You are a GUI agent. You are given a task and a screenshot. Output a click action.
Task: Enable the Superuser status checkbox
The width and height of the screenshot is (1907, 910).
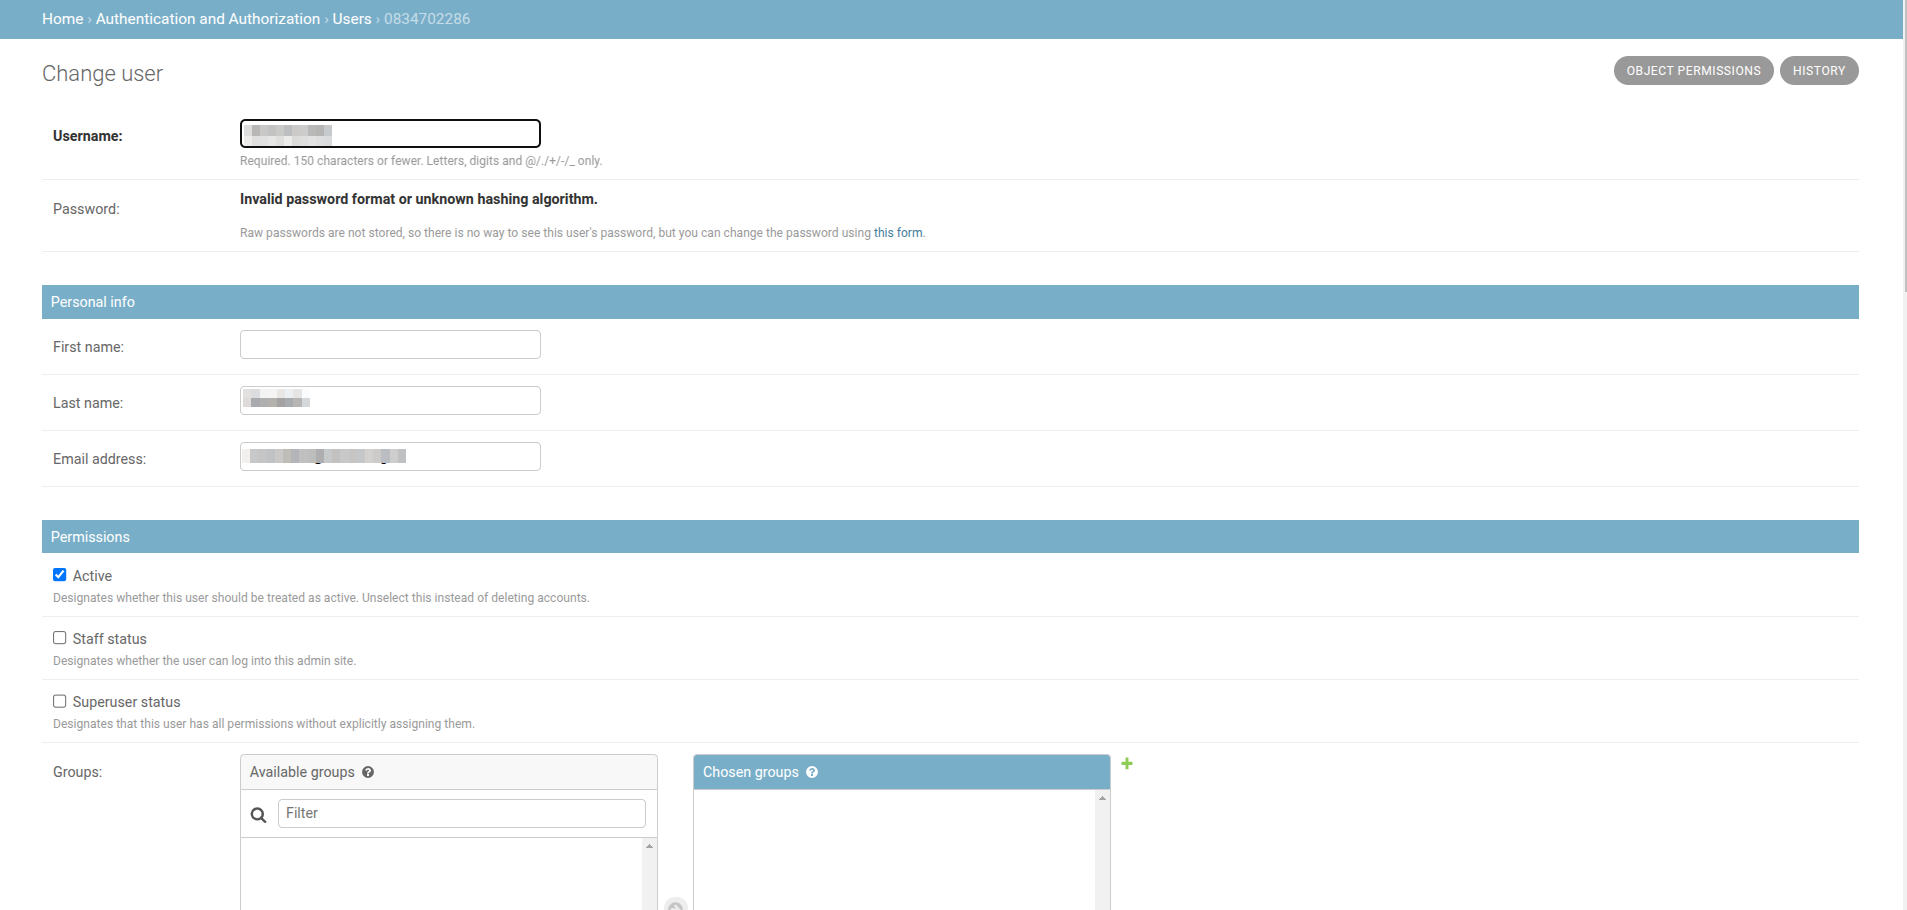[60, 701]
